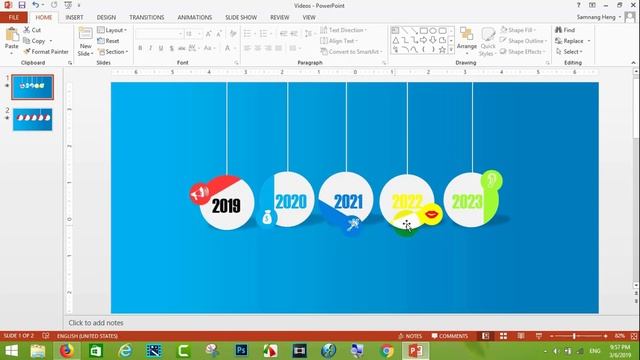Image resolution: width=640 pixels, height=360 pixels.
Task: Insert a New Slide
Action: (85, 42)
